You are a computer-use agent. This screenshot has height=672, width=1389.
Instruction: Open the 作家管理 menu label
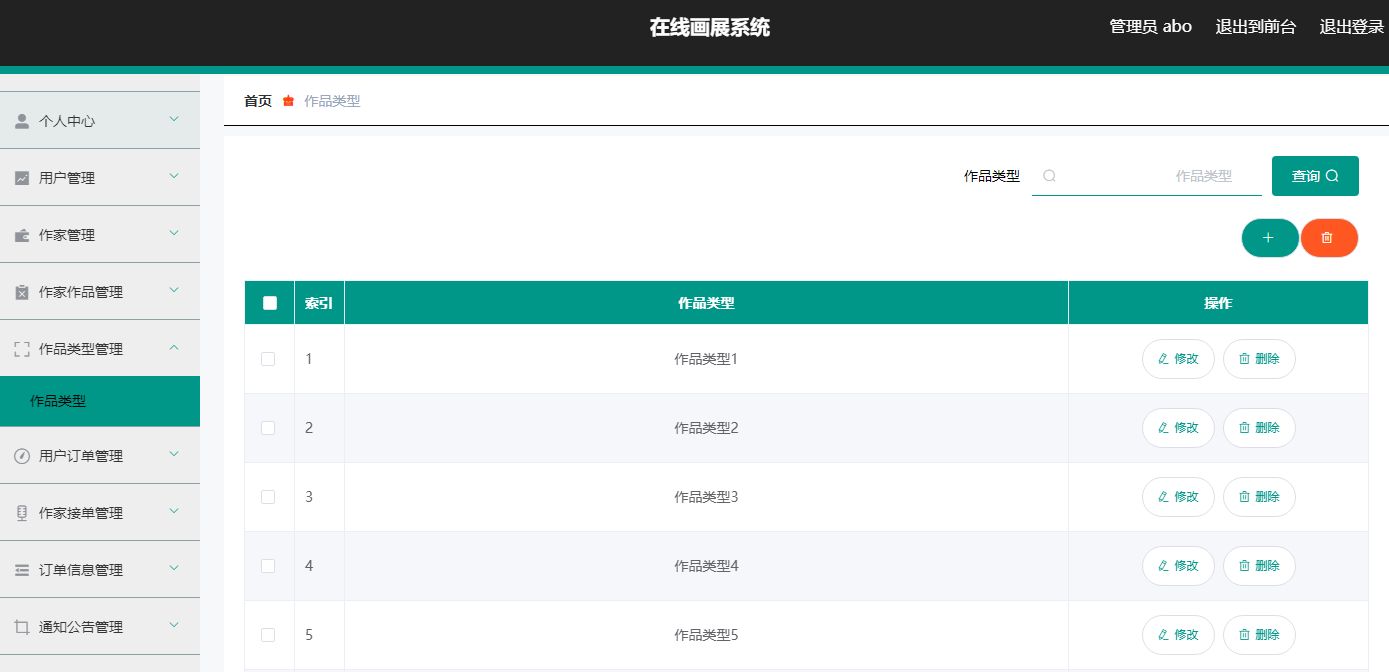[67, 235]
